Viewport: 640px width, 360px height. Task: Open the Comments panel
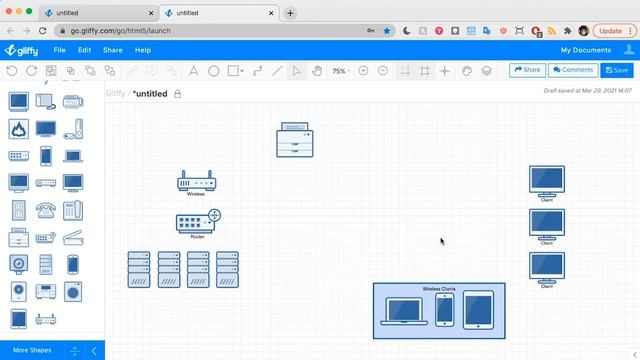click(573, 70)
